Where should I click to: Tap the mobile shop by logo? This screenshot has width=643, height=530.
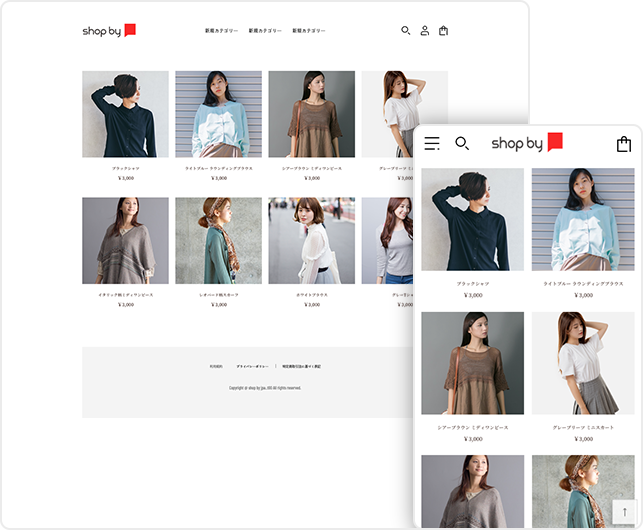point(527,143)
